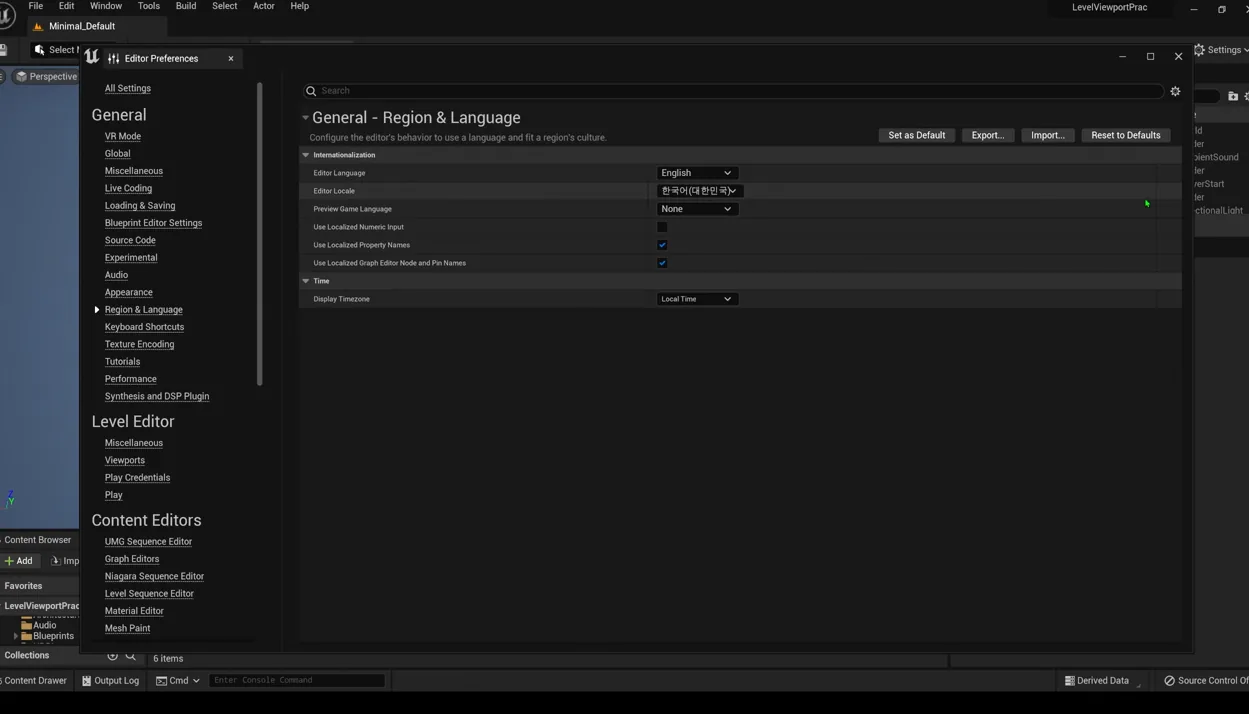Click the viewport axis gizmo
The width and height of the screenshot is (1249, 714).
(10, 498)
